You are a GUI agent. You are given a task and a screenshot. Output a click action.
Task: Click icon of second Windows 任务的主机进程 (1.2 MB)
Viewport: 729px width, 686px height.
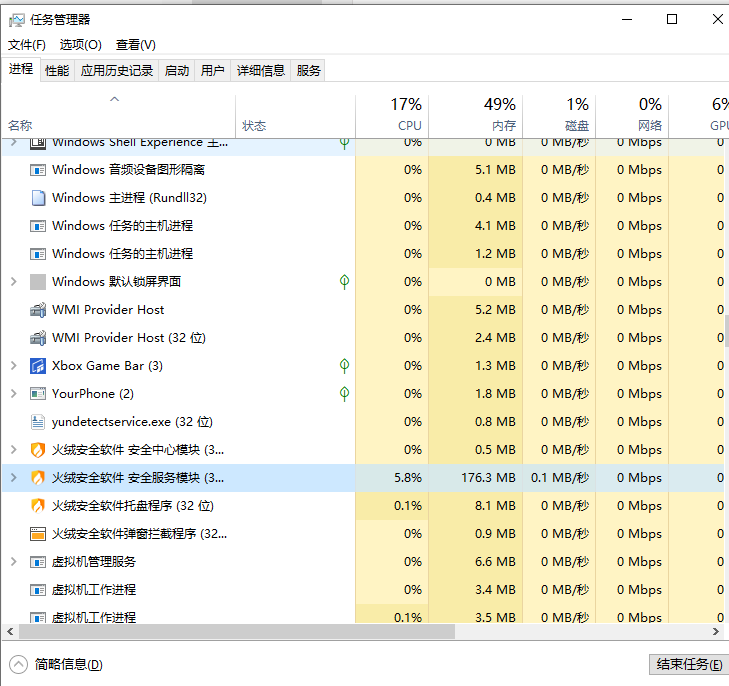click(38, 254)
